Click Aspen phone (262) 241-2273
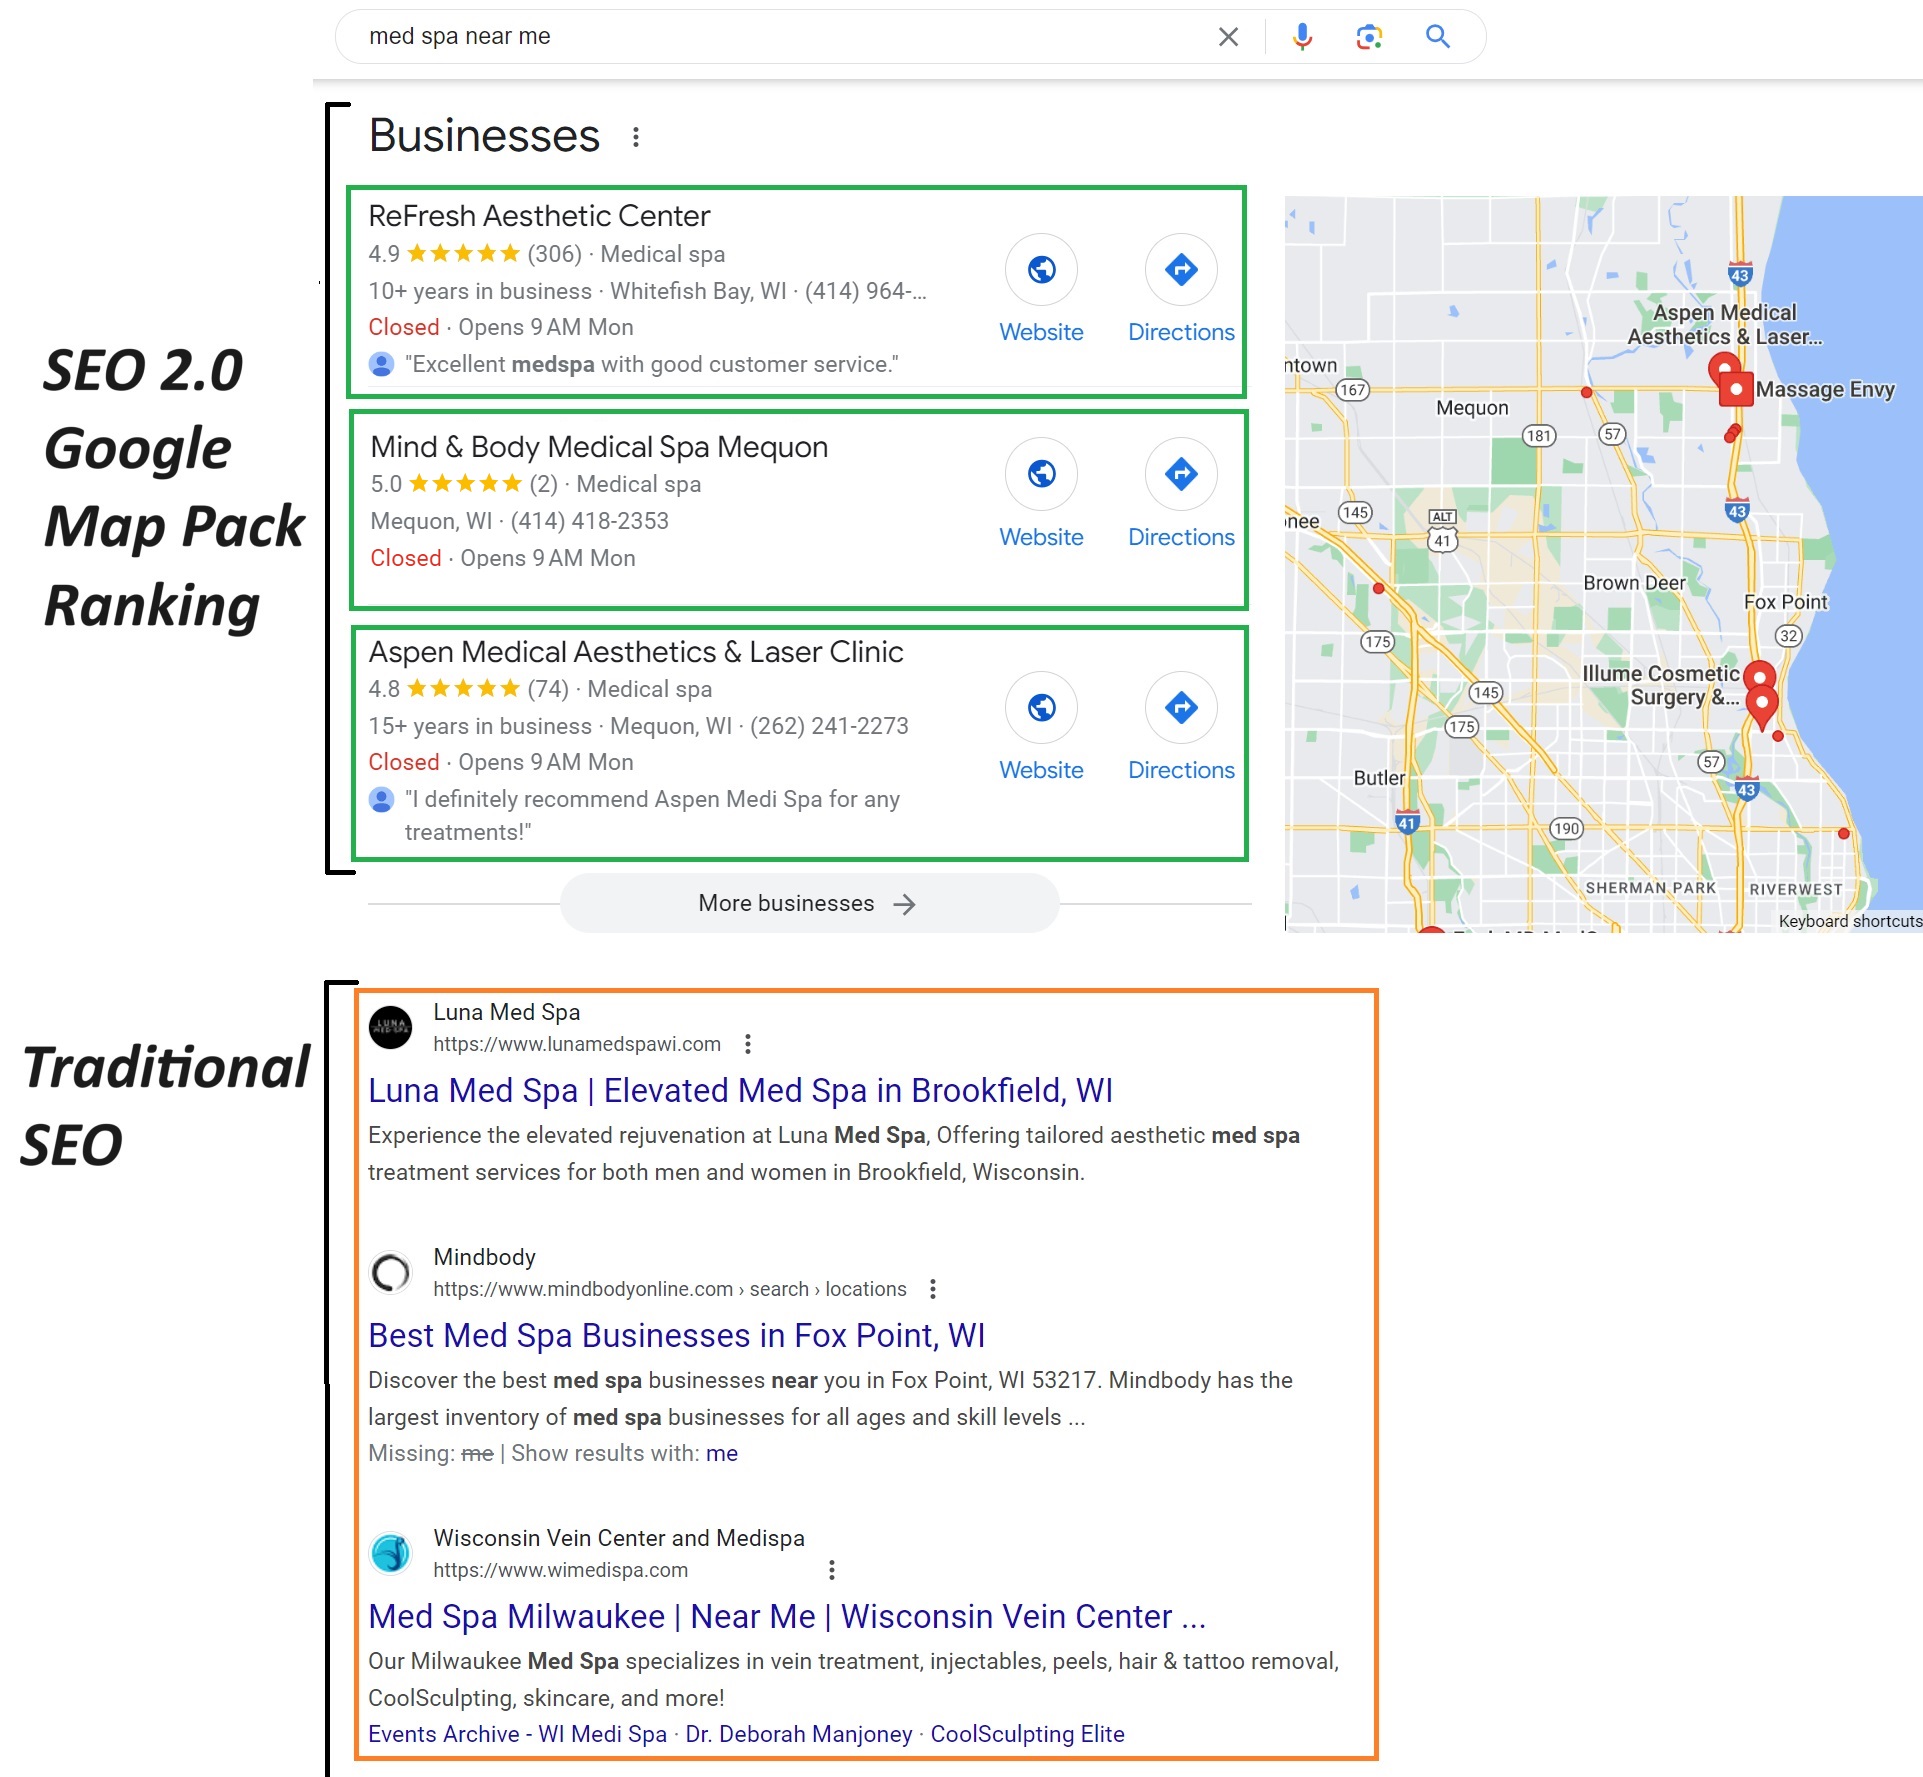This screenshot has width=1923, height=1777. pos(829,726)
